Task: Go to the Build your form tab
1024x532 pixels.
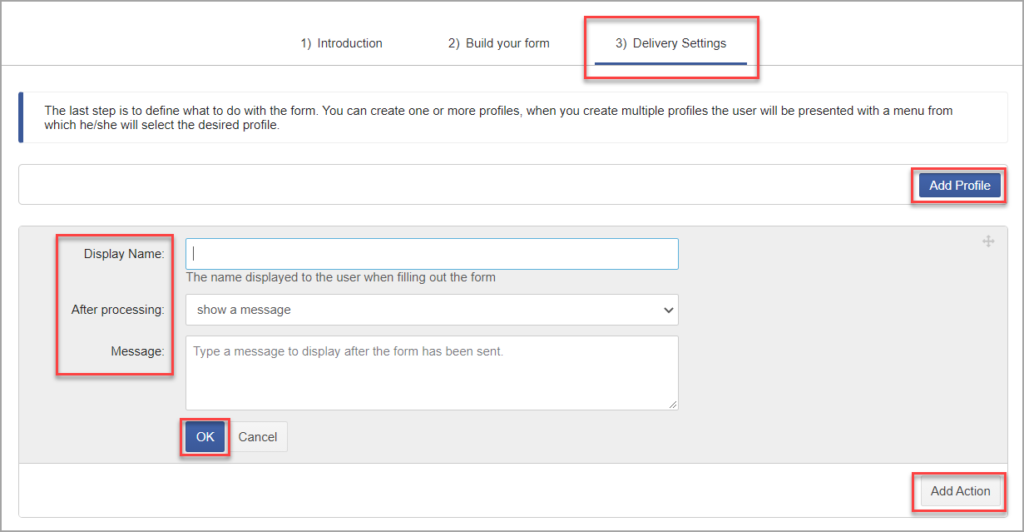Action: click(x=498, y=43)
